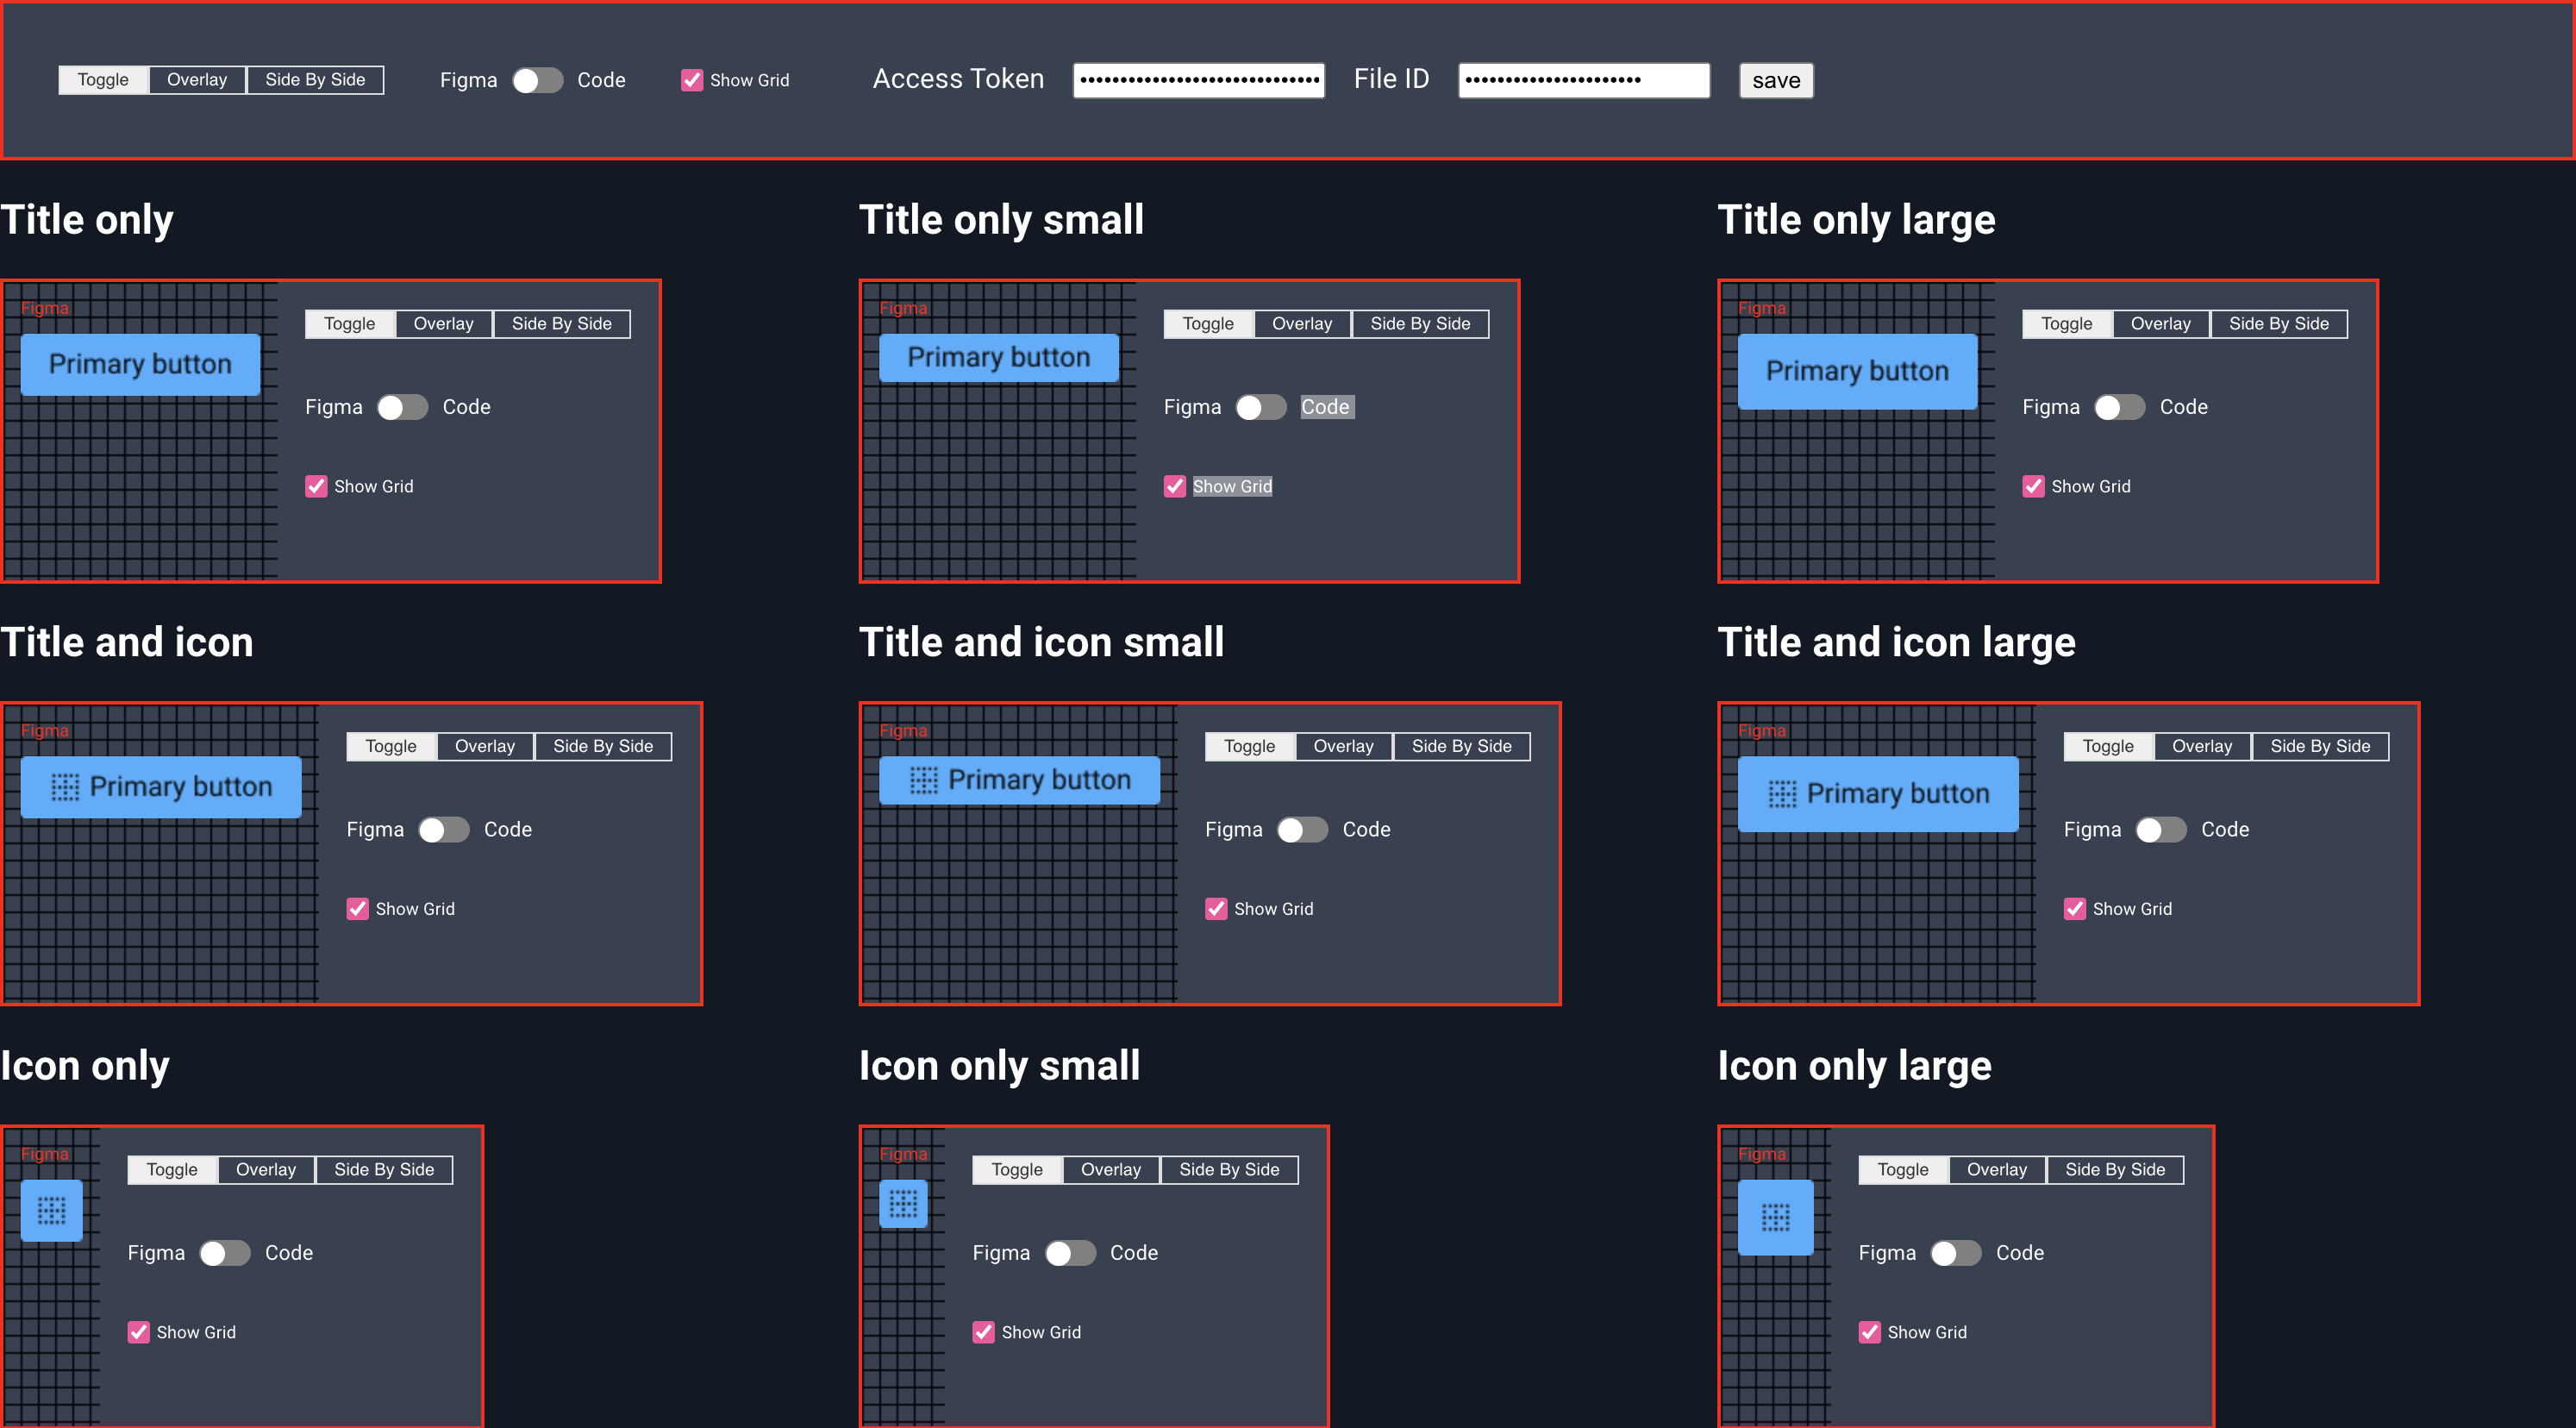Select the Overlay tab in top navigation bar
Viewport: 2576px width, 1428px height.
click(x=197, y=79)
